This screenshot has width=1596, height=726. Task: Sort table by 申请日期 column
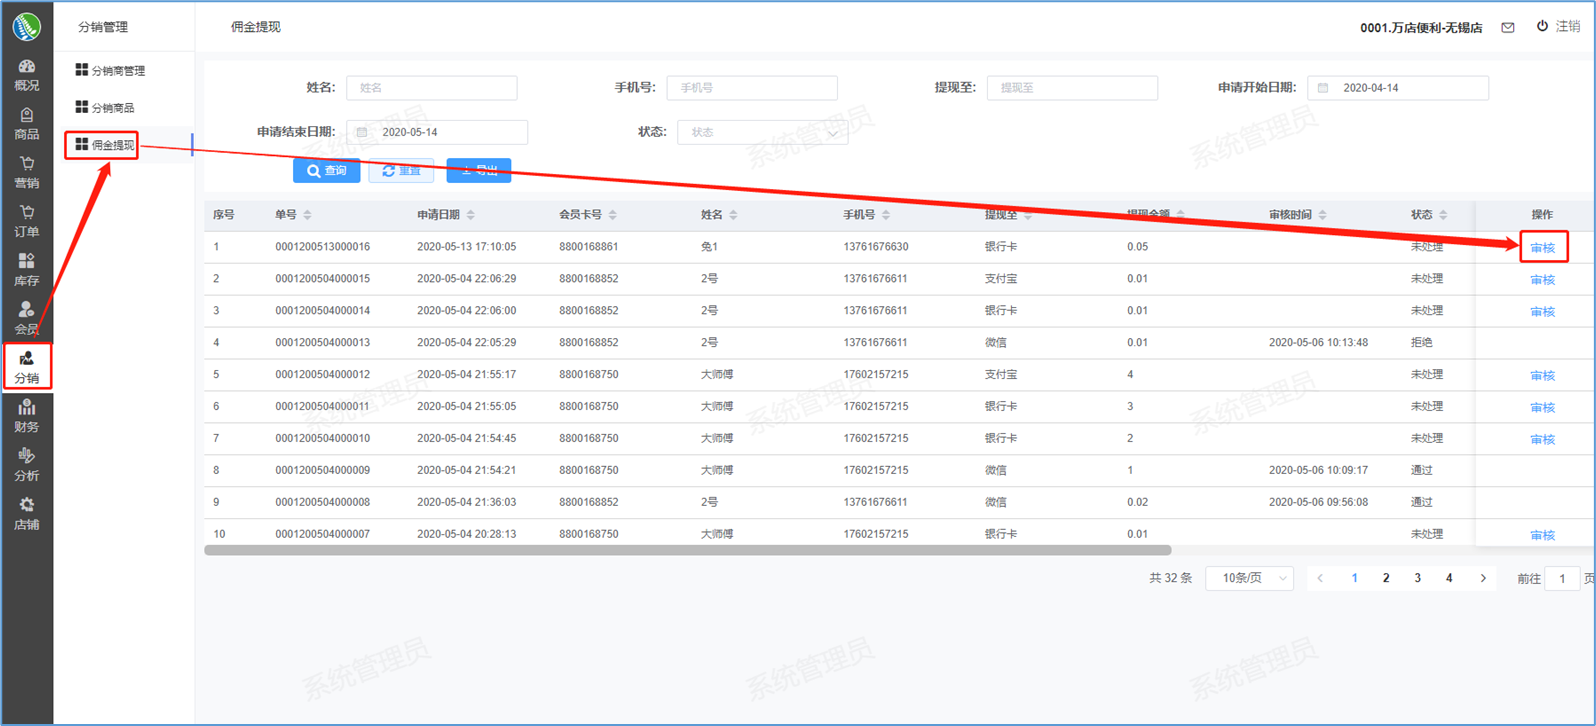[470, 215]
